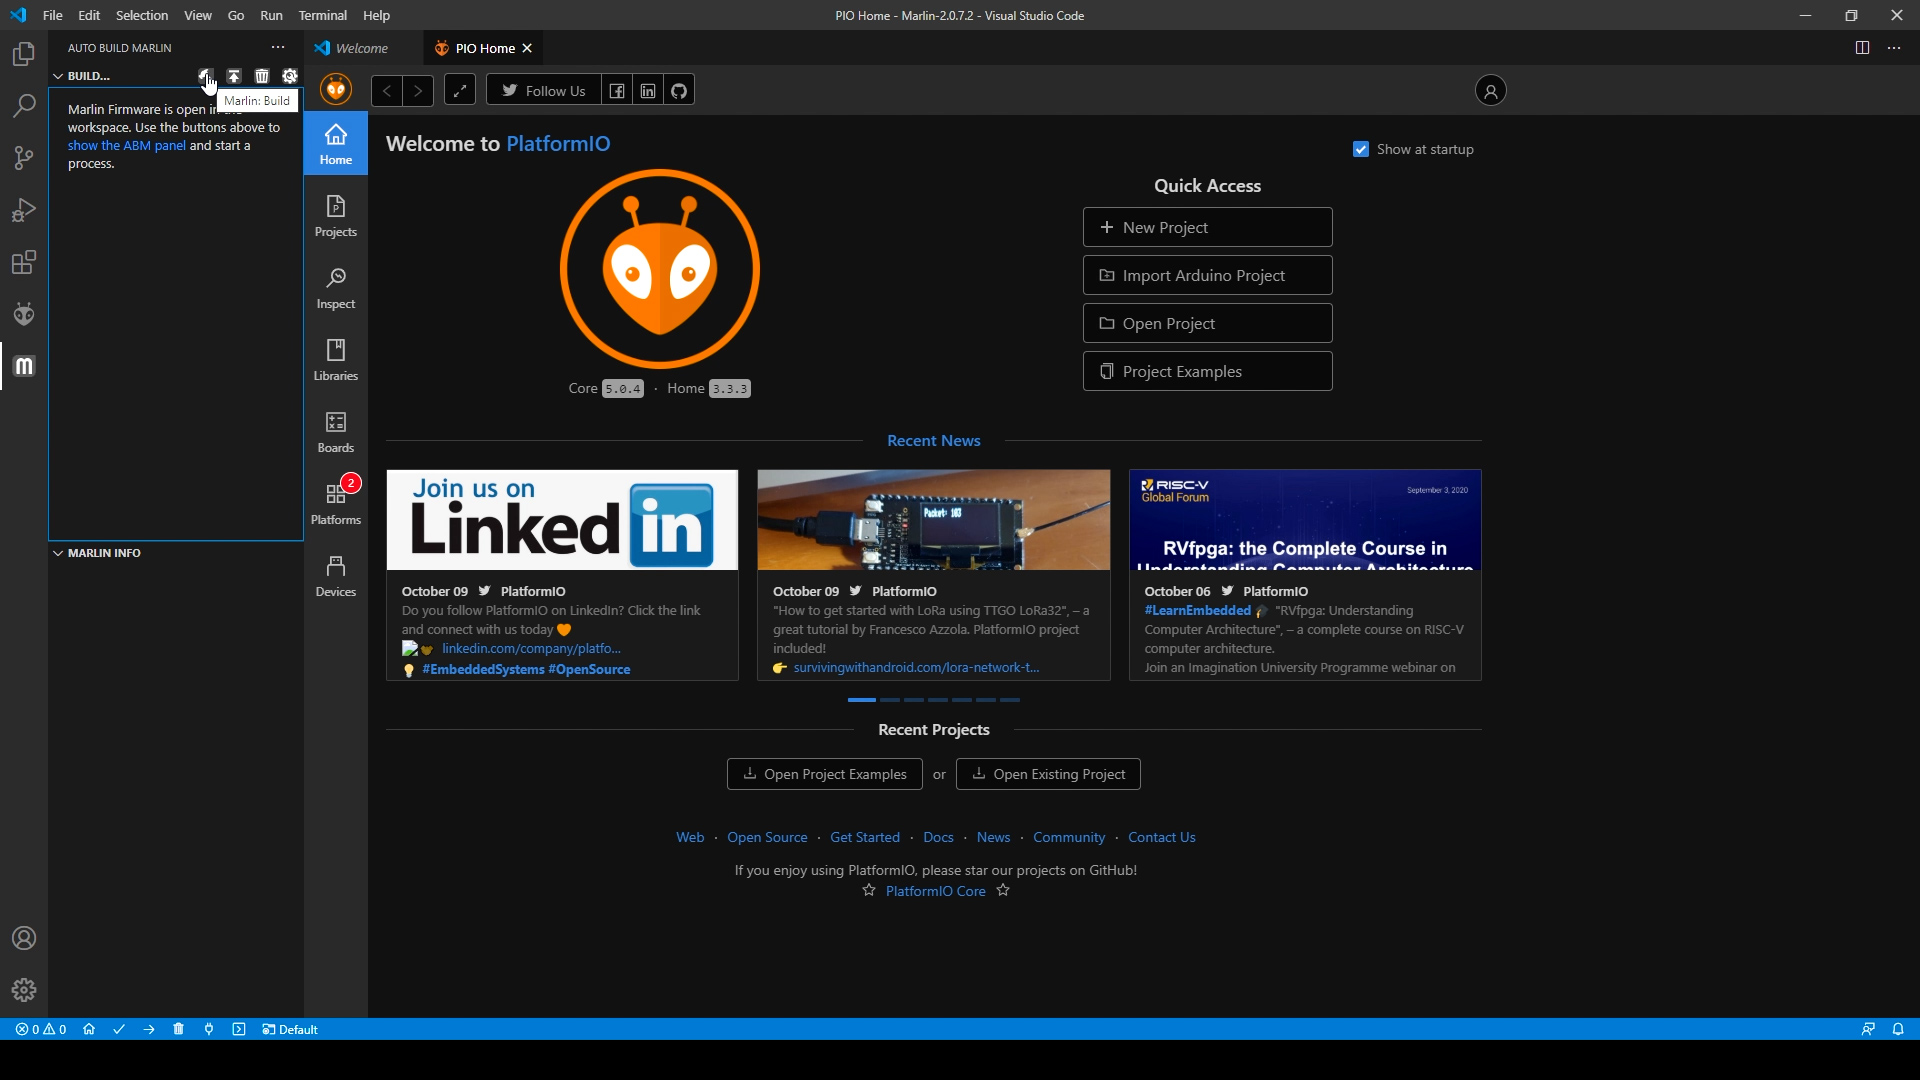The image size is (1920, 1080).
Task: Click Marlin Clean trash icon in build toolbar
Action: (261, 76)
